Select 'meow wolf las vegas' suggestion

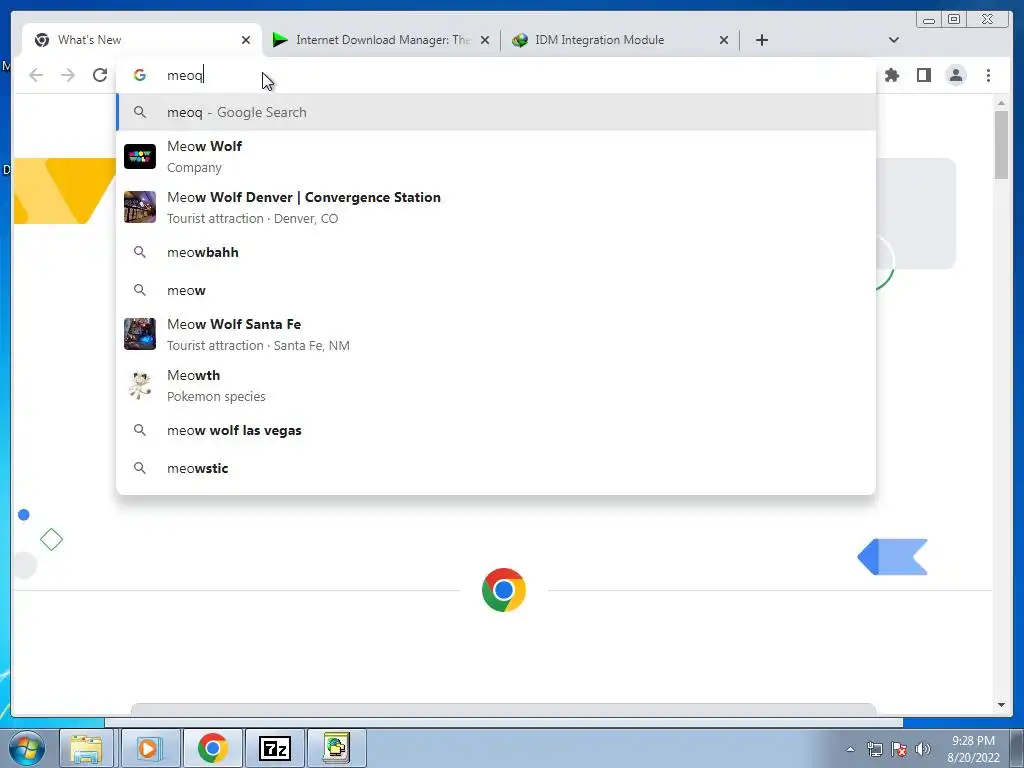pyautogui.click(x=496, y=430)
